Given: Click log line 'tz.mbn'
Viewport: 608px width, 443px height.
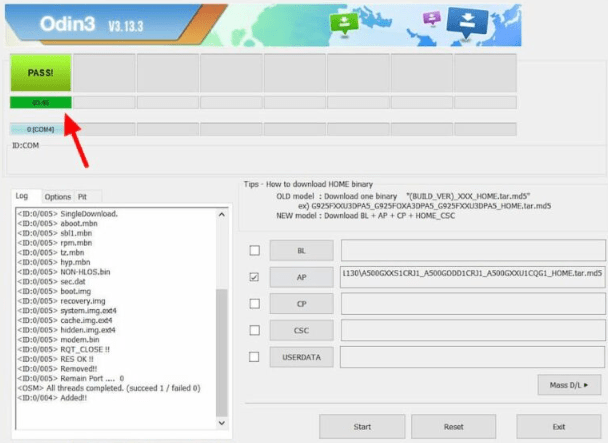Looking at the screenshot, I should point(51,253).
